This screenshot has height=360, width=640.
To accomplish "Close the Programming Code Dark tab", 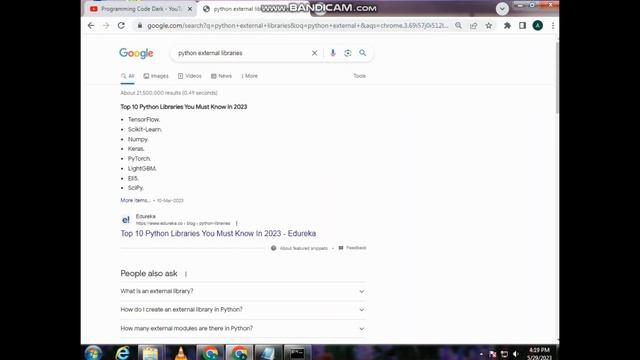I will [190, 9].
